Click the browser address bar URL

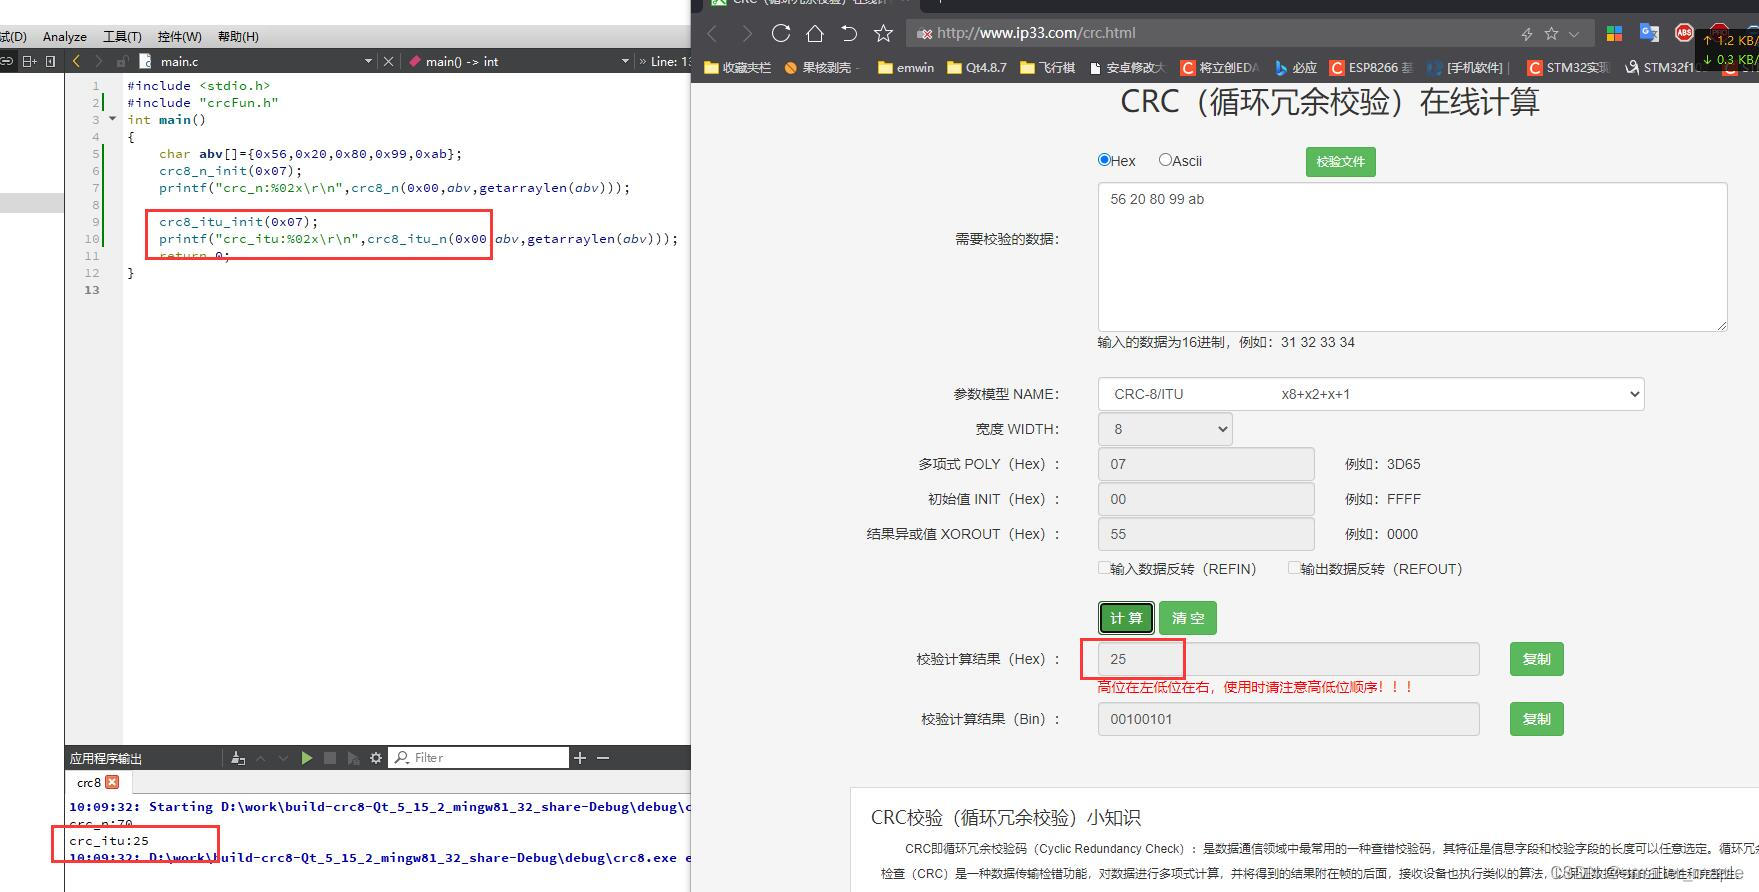(1036, 33)
